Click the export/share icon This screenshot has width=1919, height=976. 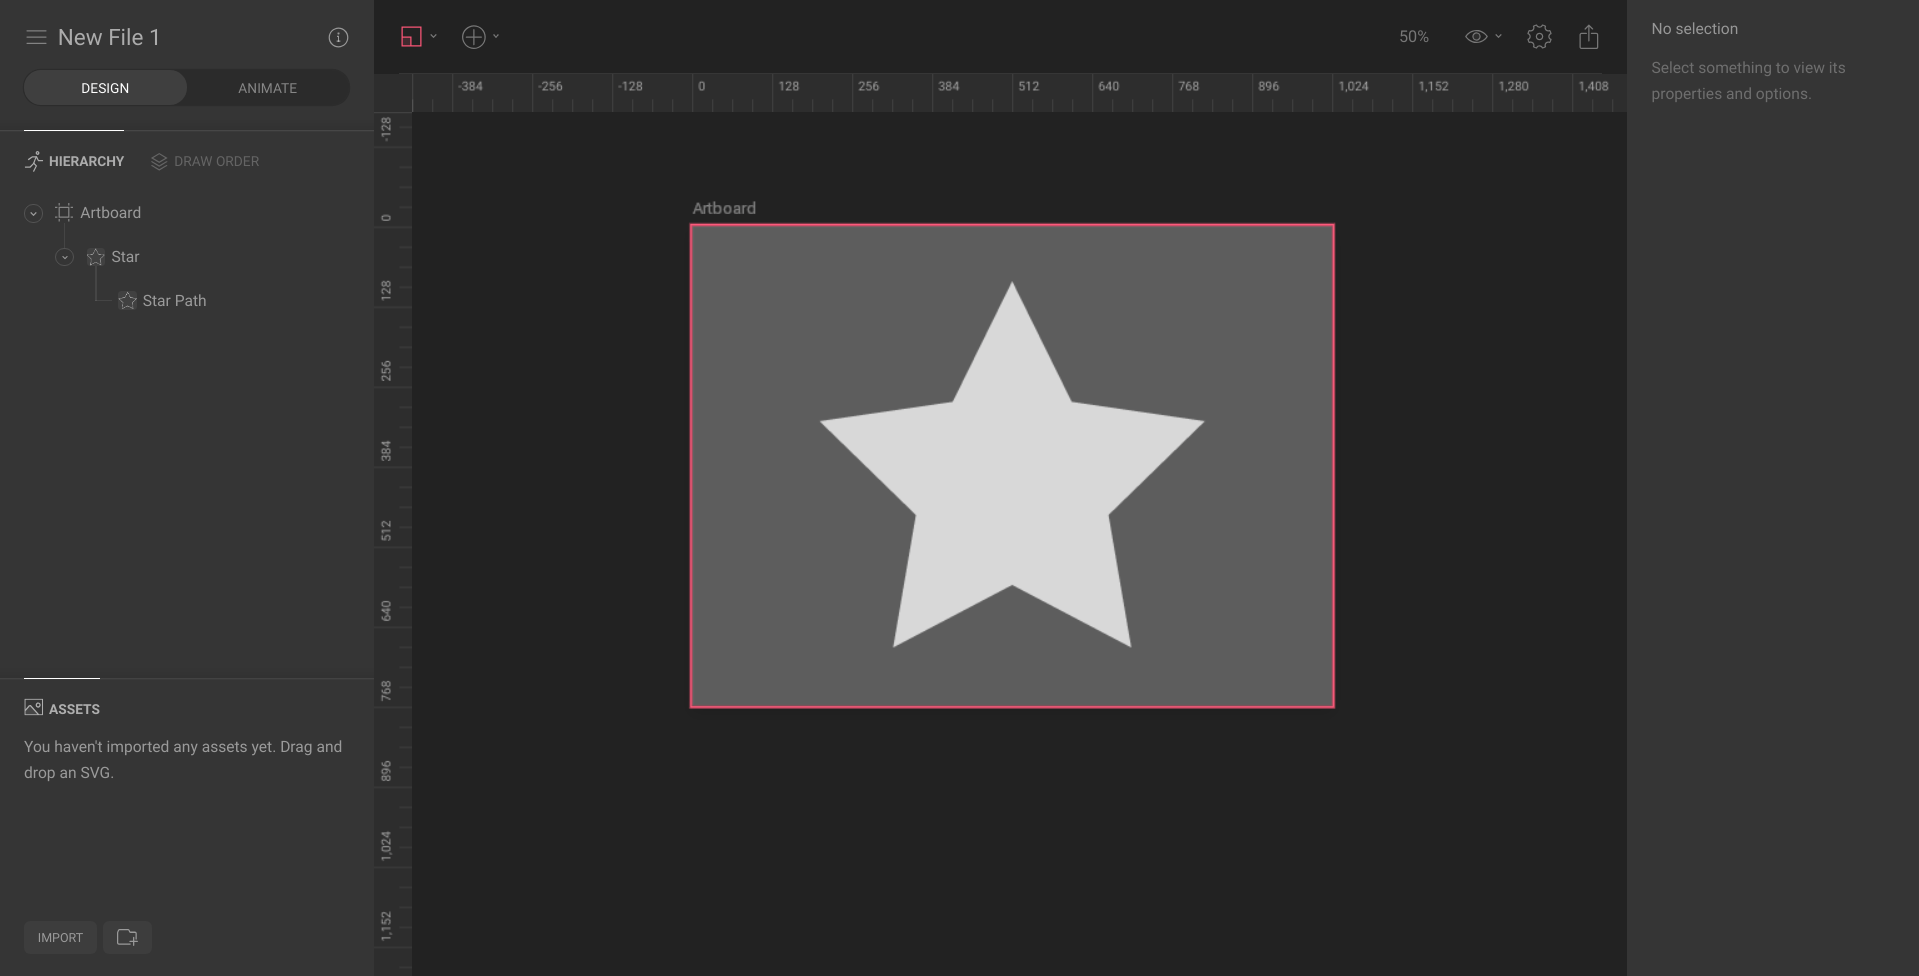[x=1588, y=36]
